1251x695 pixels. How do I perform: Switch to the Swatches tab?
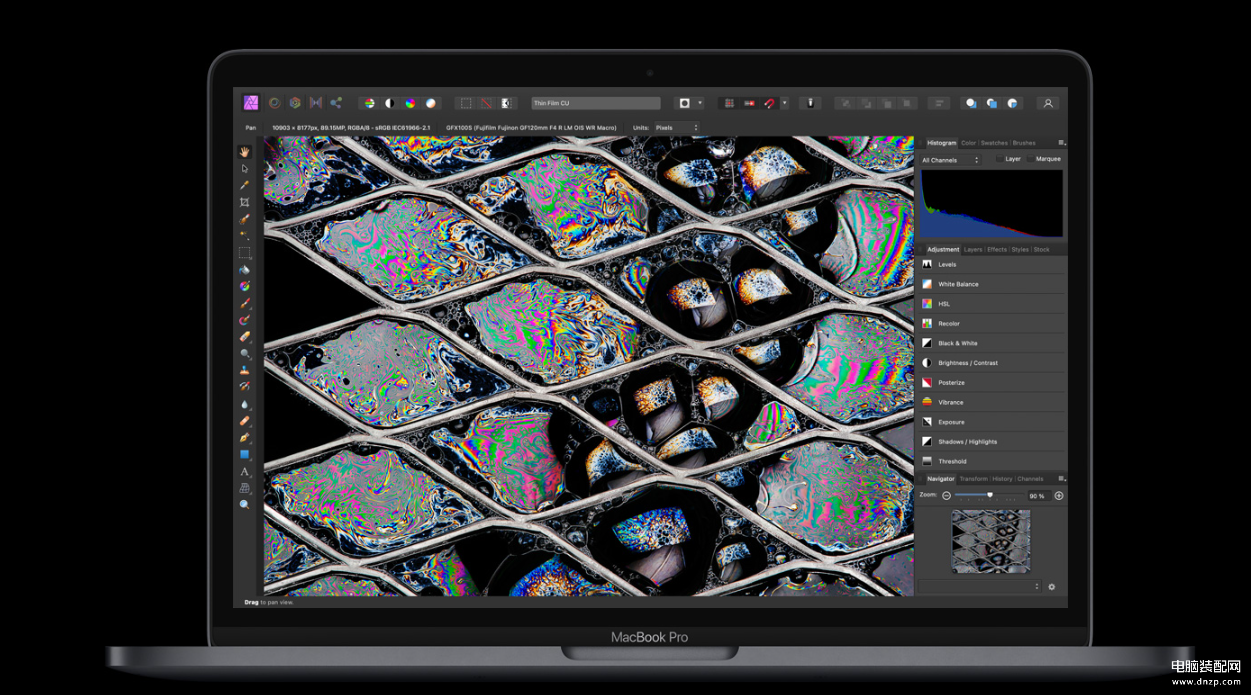(x=994, y=143)
